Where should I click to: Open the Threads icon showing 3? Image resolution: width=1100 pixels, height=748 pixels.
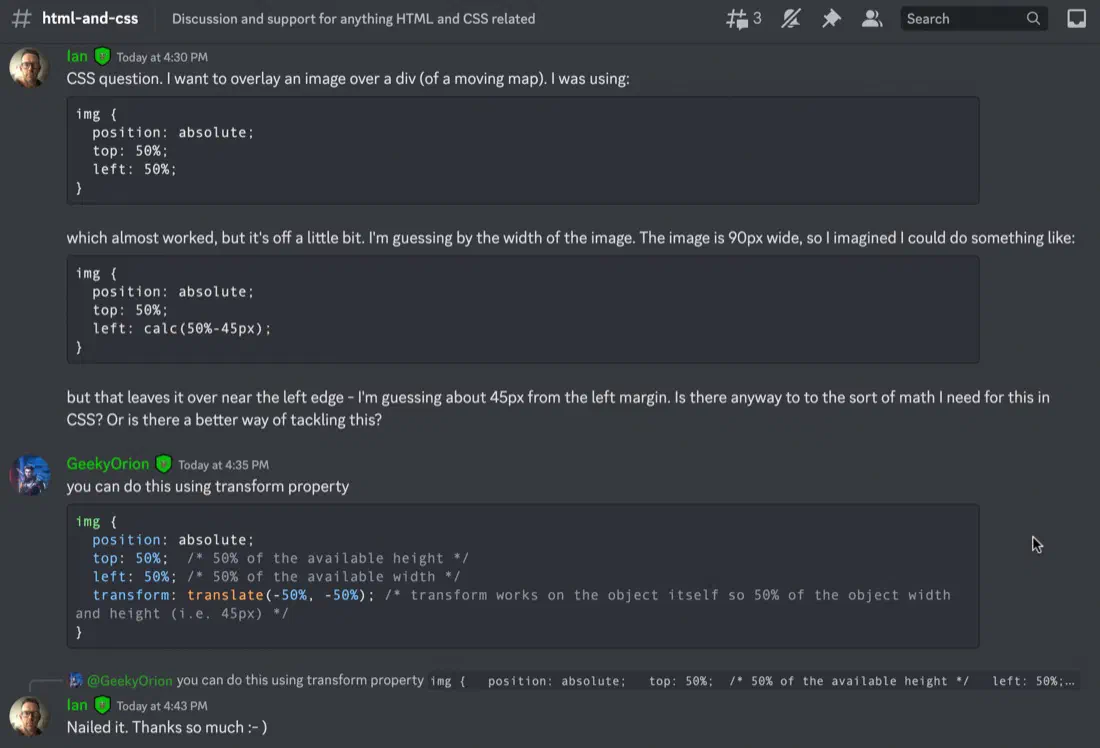(742, 19)
